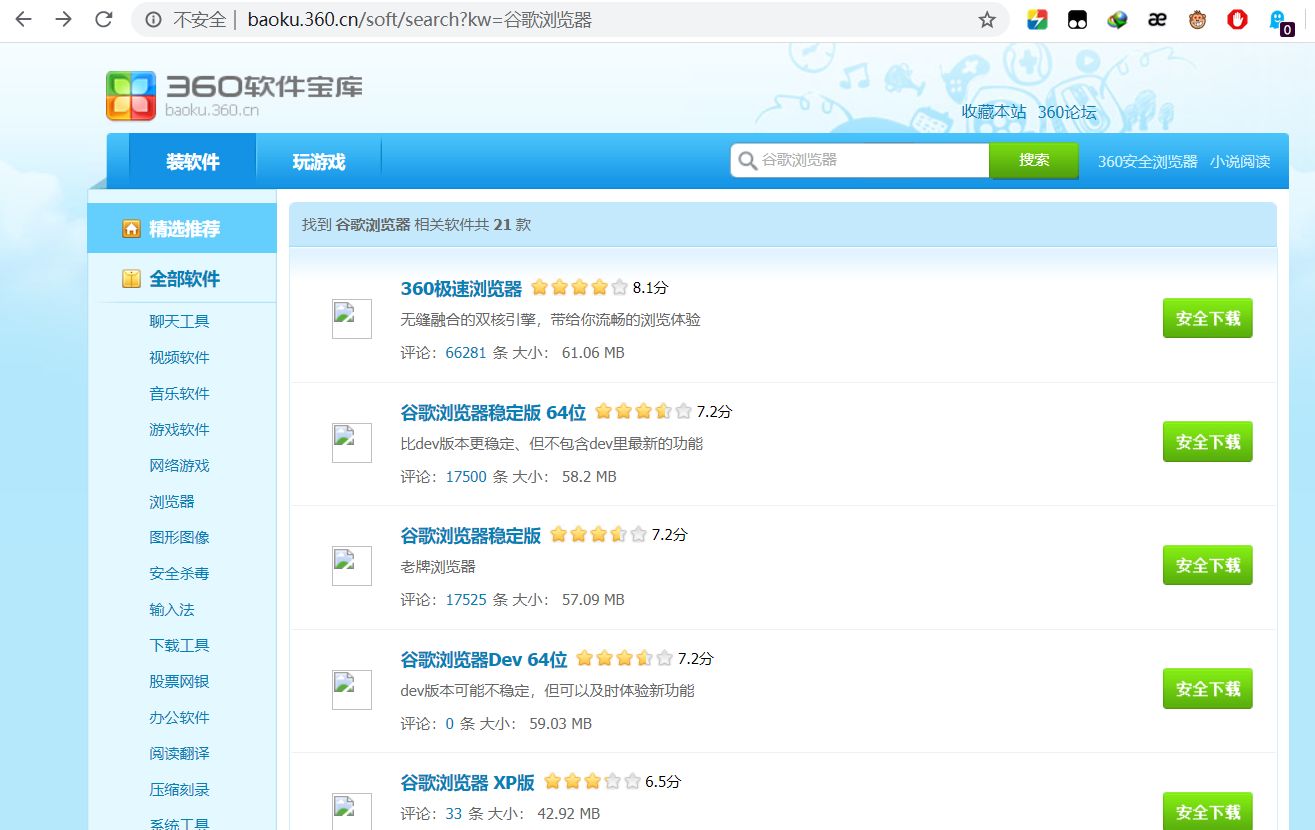The image size is (1315, 830).
Task: Go forward with the browser forward arrow
Action: click(x=64, y=20)
